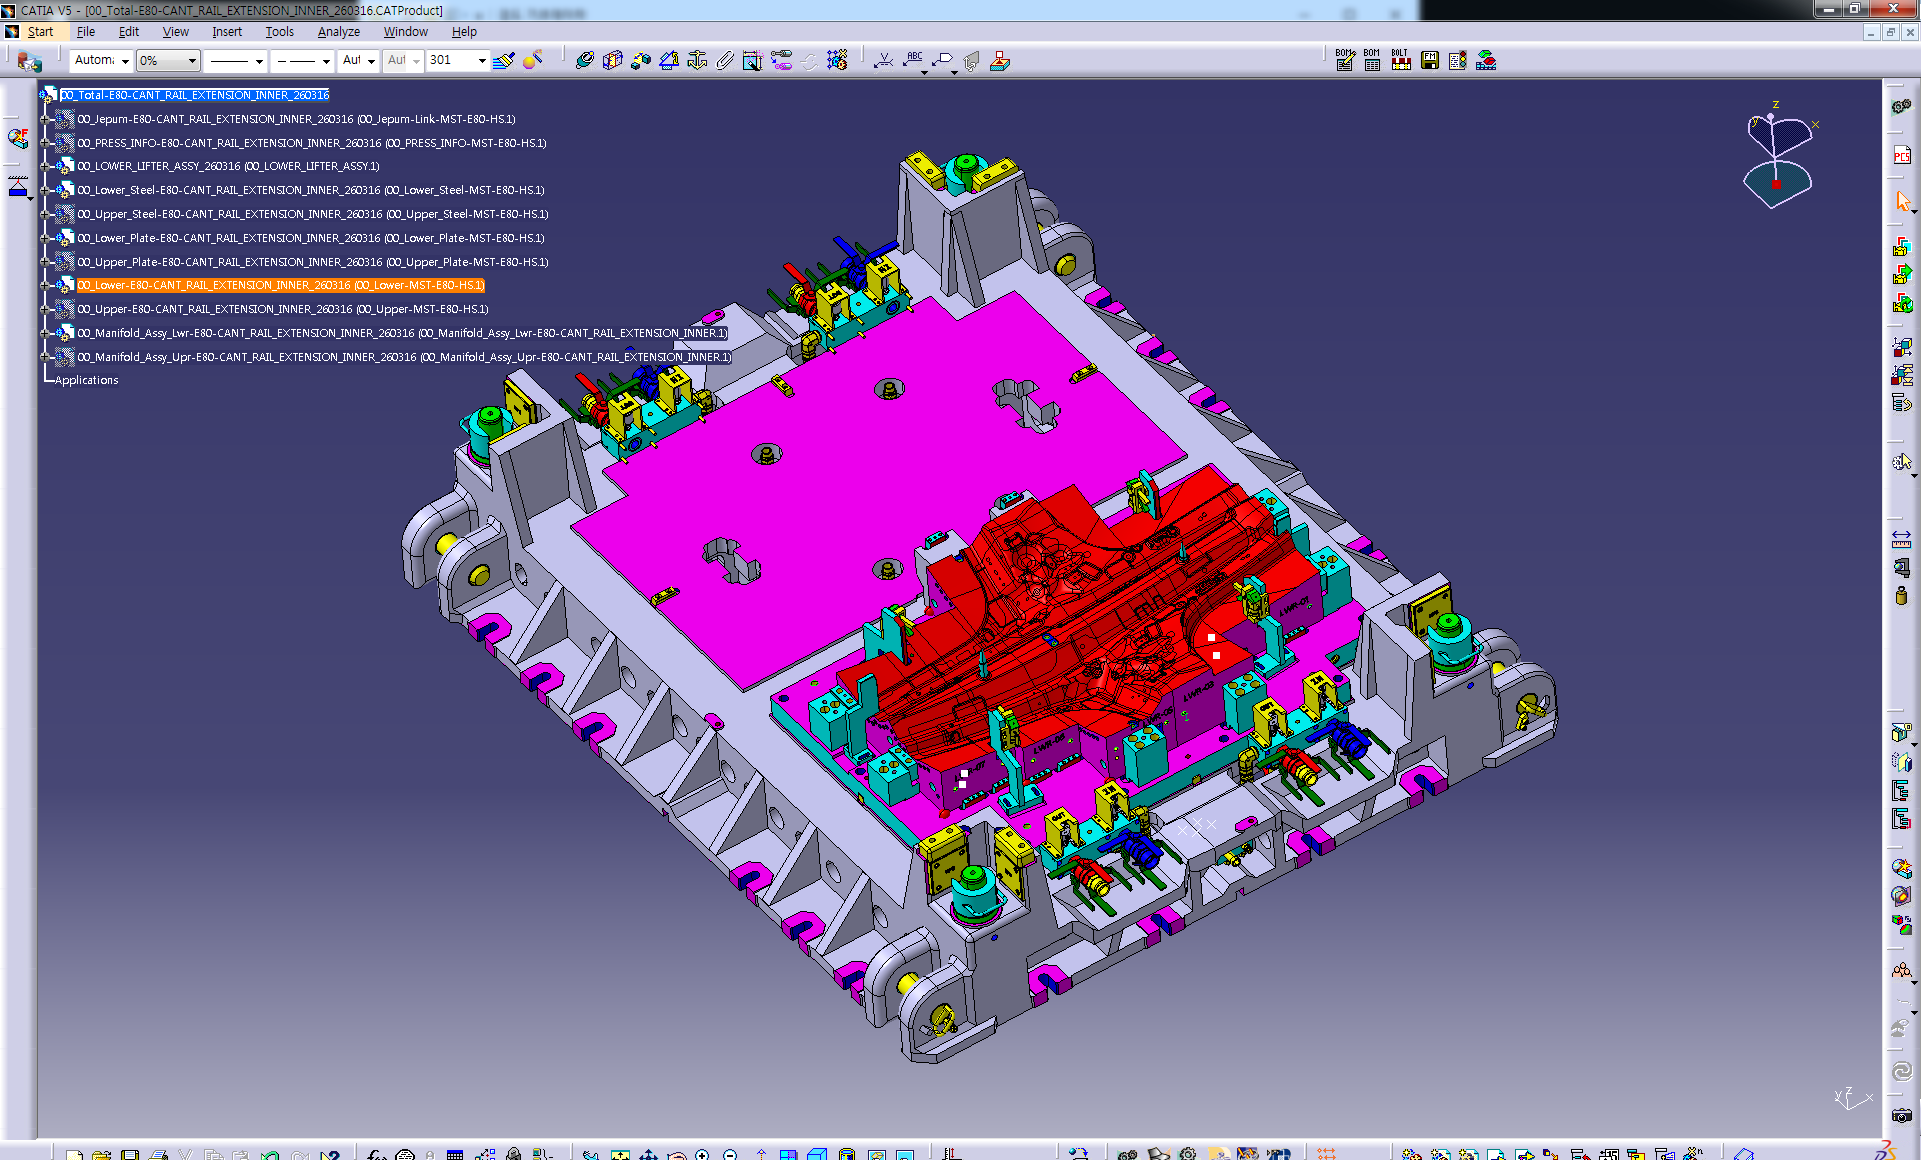Viewport: 1921px width, 1160px height.
Task: Click the PCS icon on the right toolbar
Action: click(1901, 156)
